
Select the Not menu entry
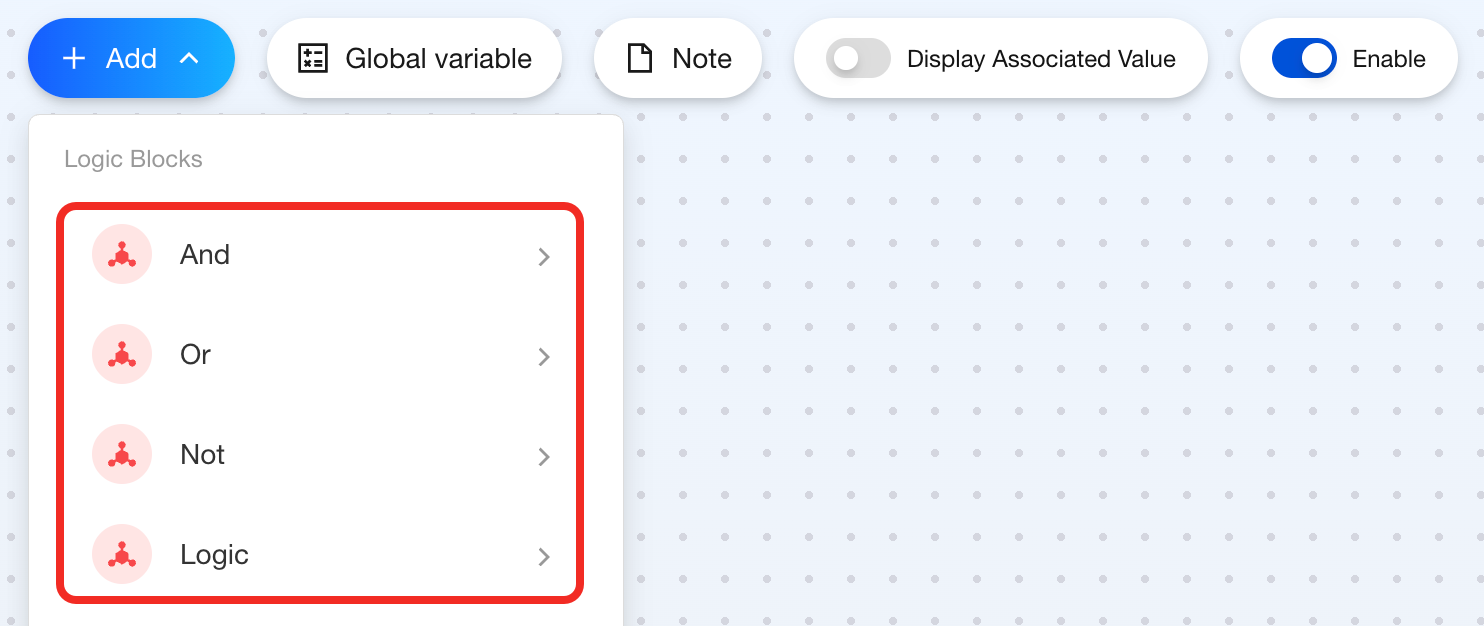pyautogui.click(x=203, y=455)
